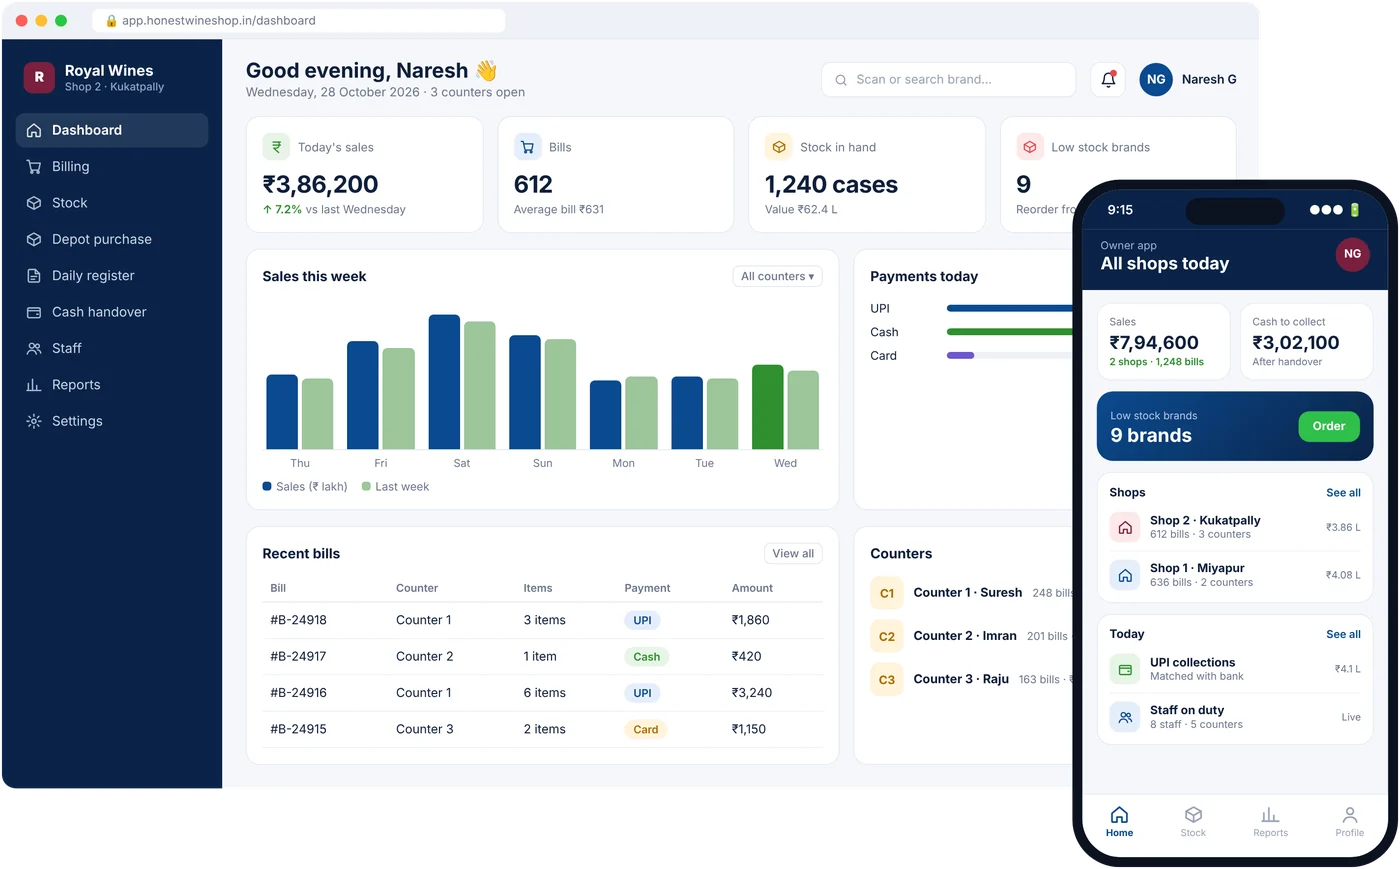Tap See all next to Shops
This screenshot has width=1400, height=869.
click(1343, 493)
